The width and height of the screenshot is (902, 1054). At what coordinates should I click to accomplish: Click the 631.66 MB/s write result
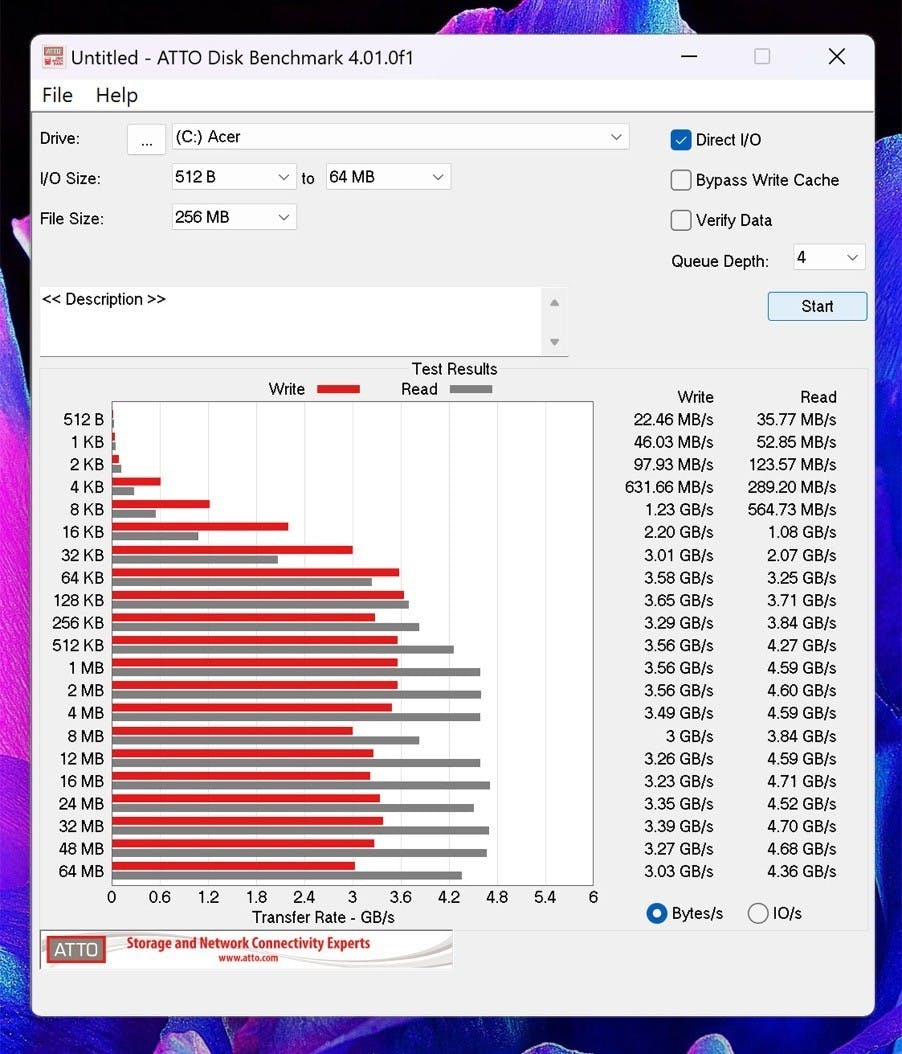tap(669, 487)
